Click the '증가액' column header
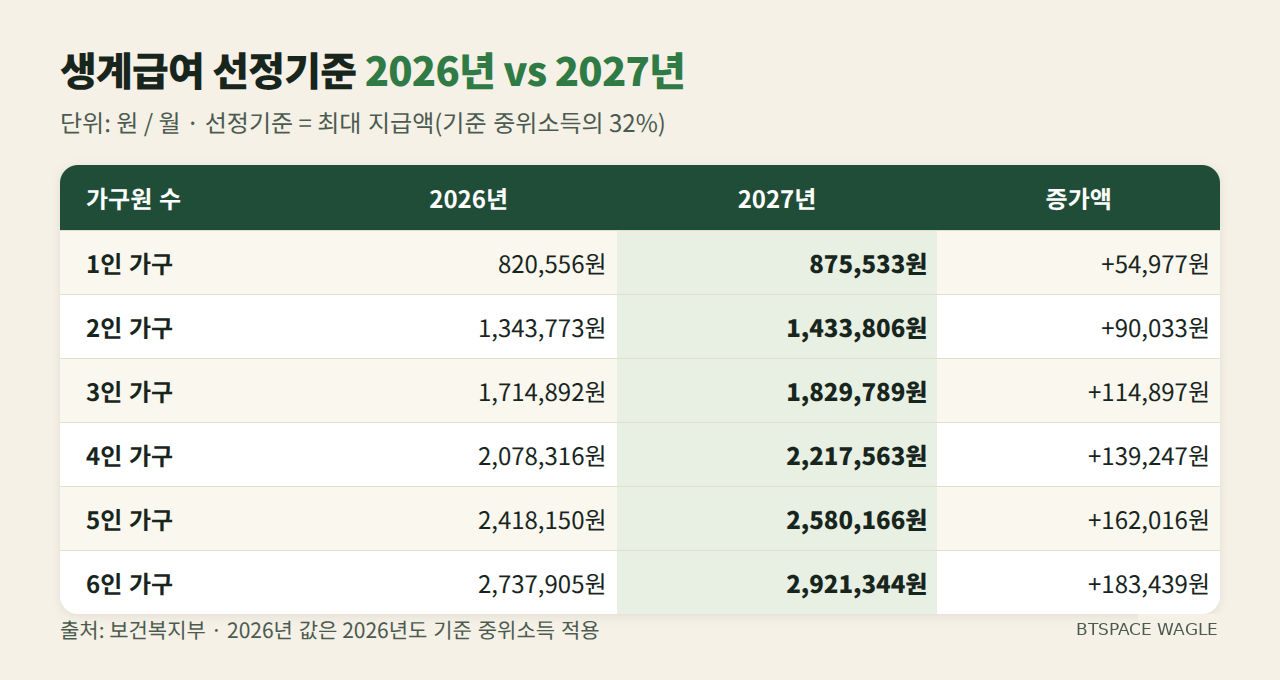This screenshot has width=1280, height=680. pyautogui.click(x=1079, y=199)
